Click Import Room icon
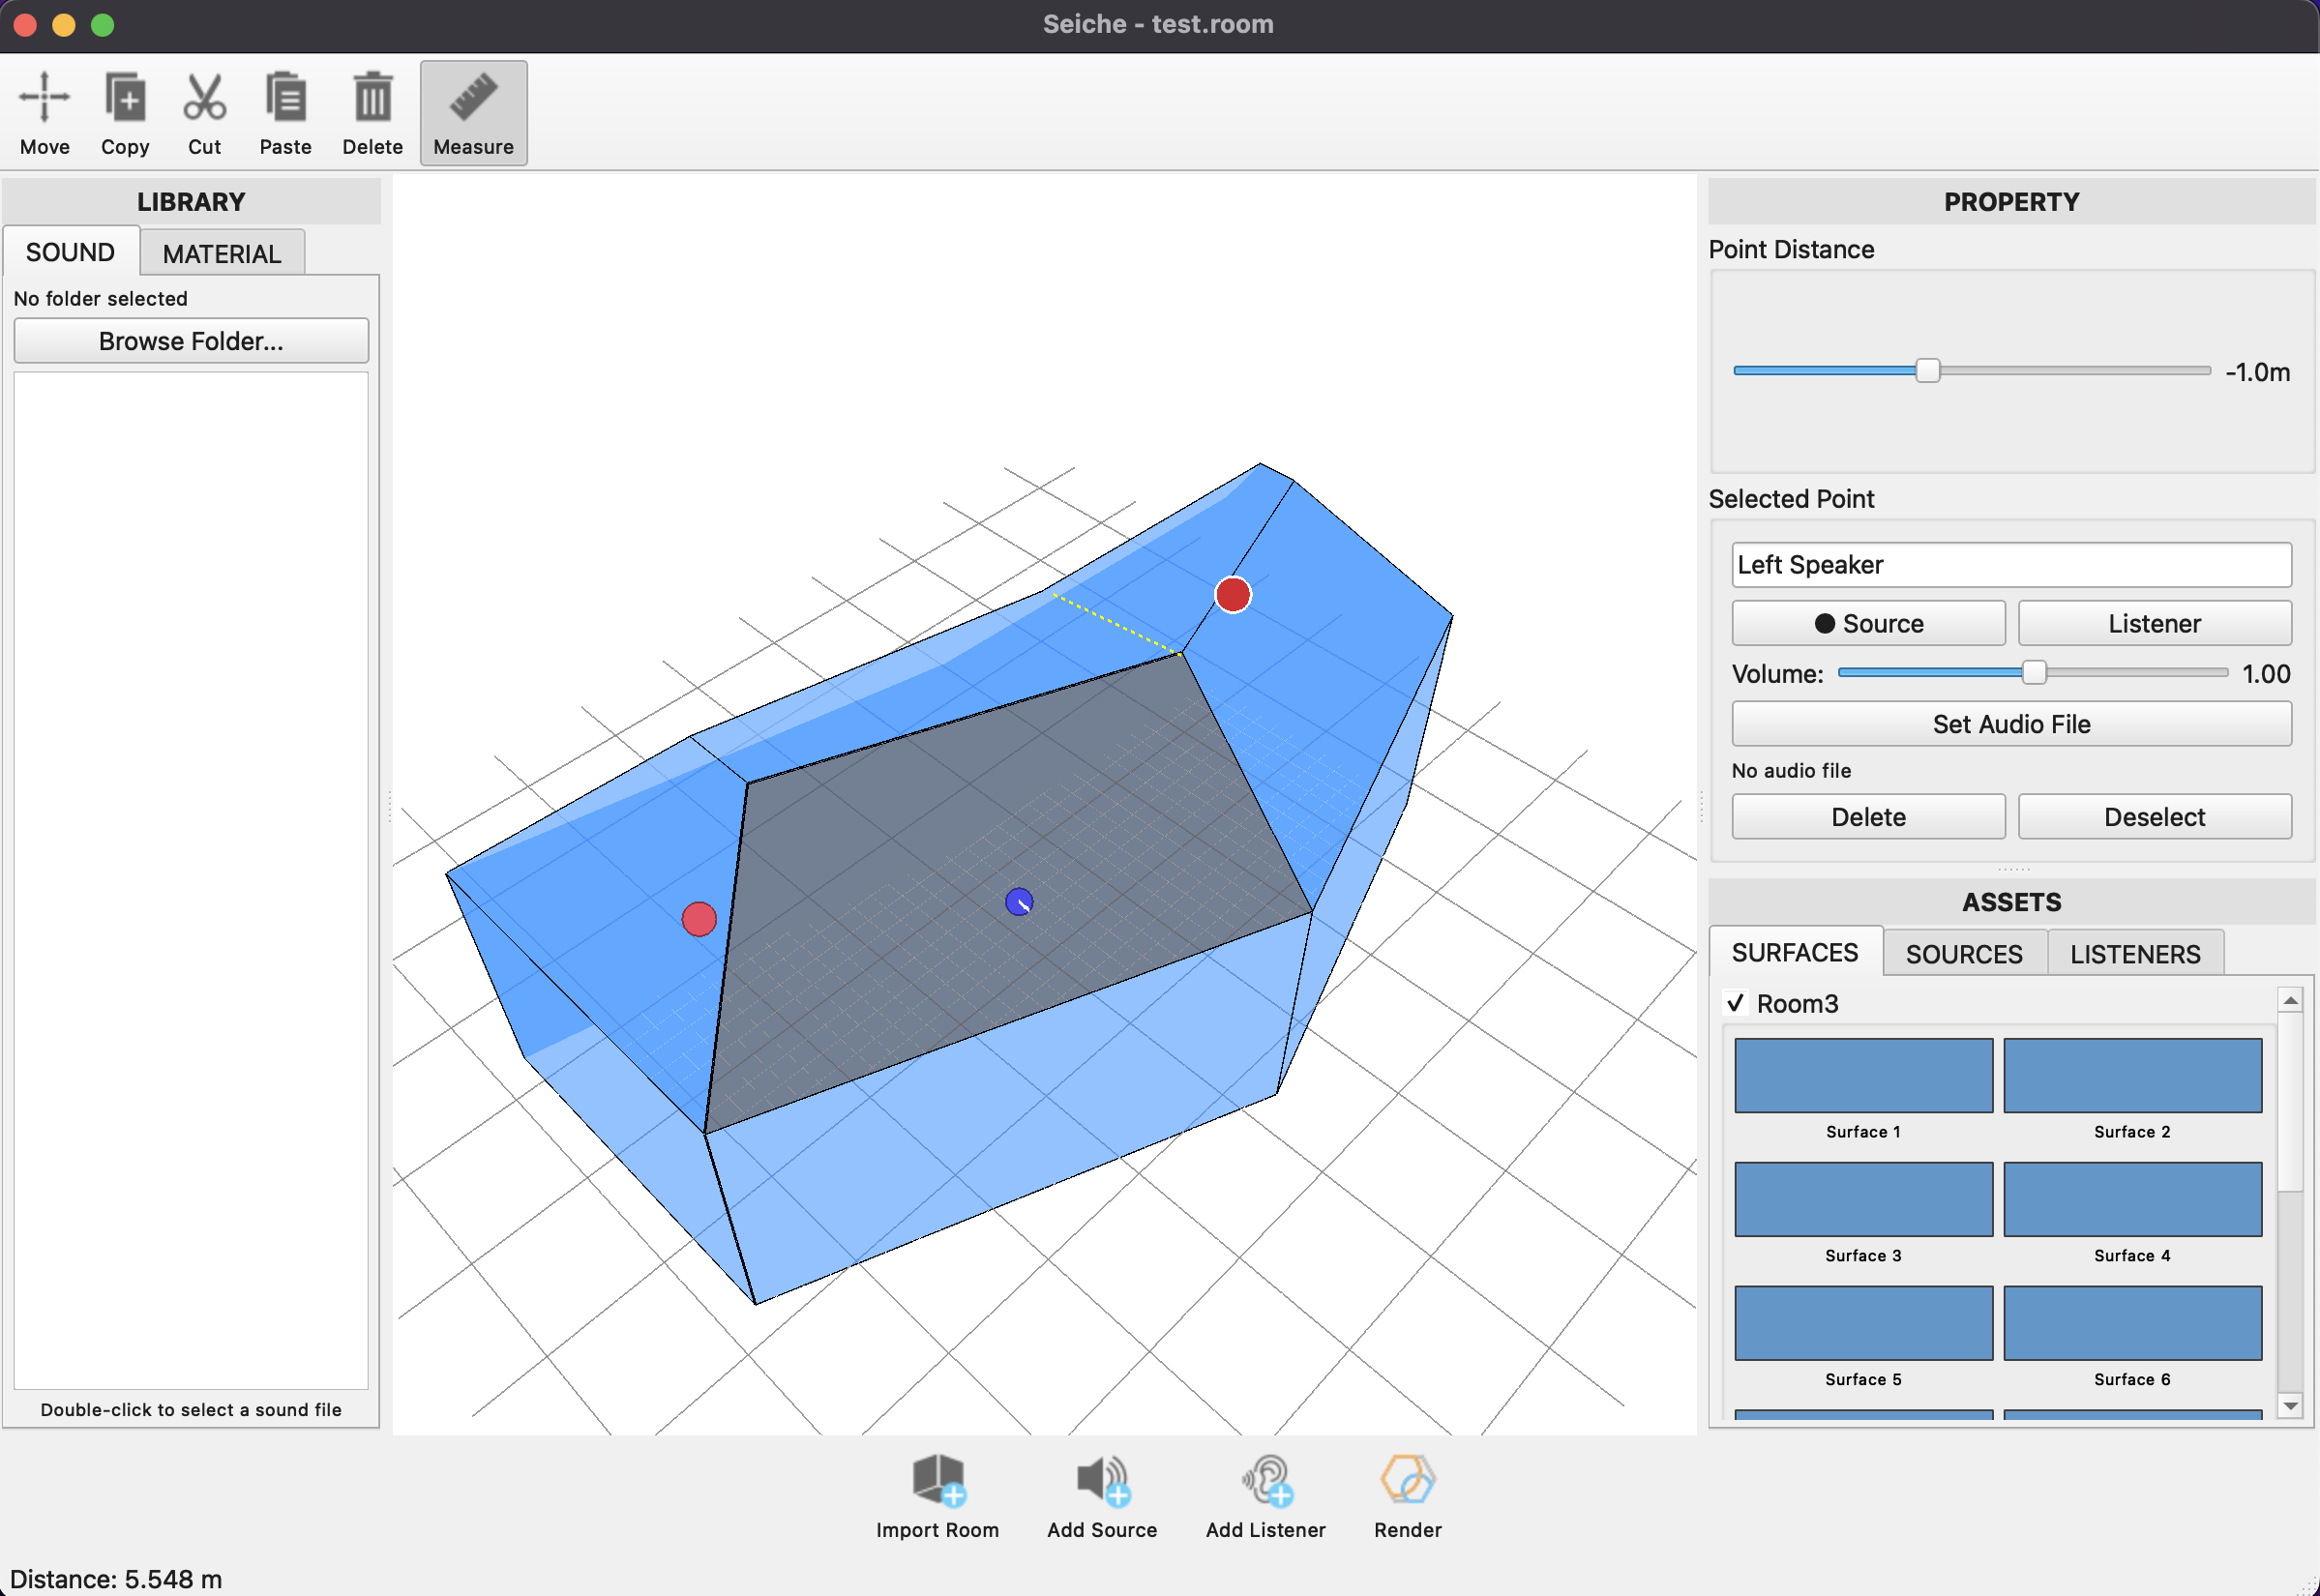 [937, 1481]
